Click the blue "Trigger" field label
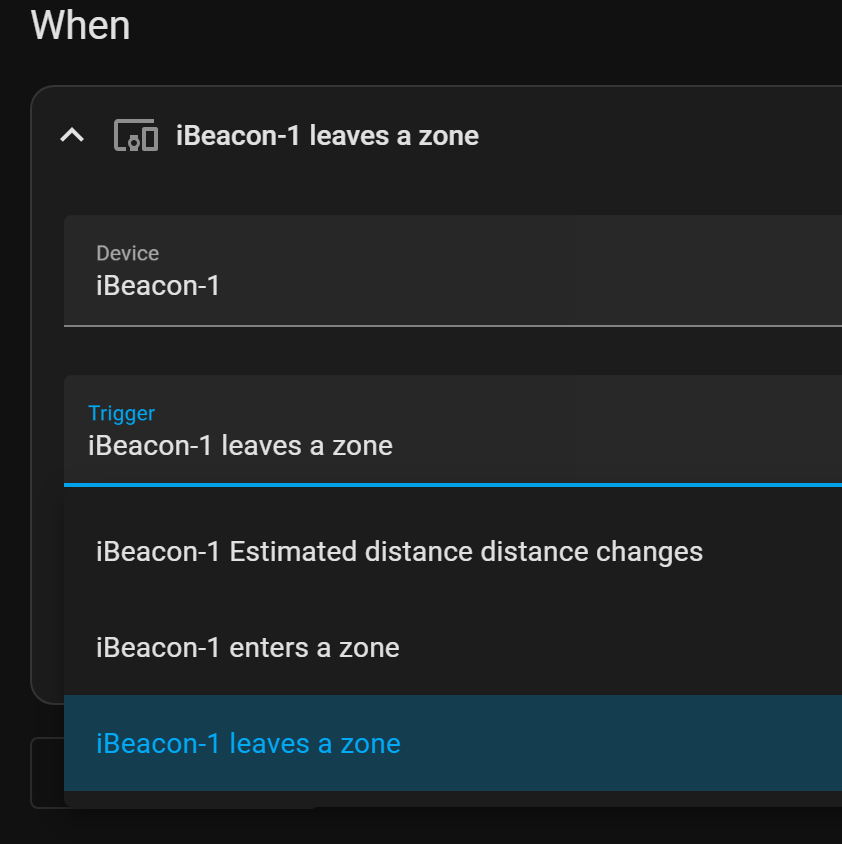This screenshot has width=842, height=844. tap(121, 413)
